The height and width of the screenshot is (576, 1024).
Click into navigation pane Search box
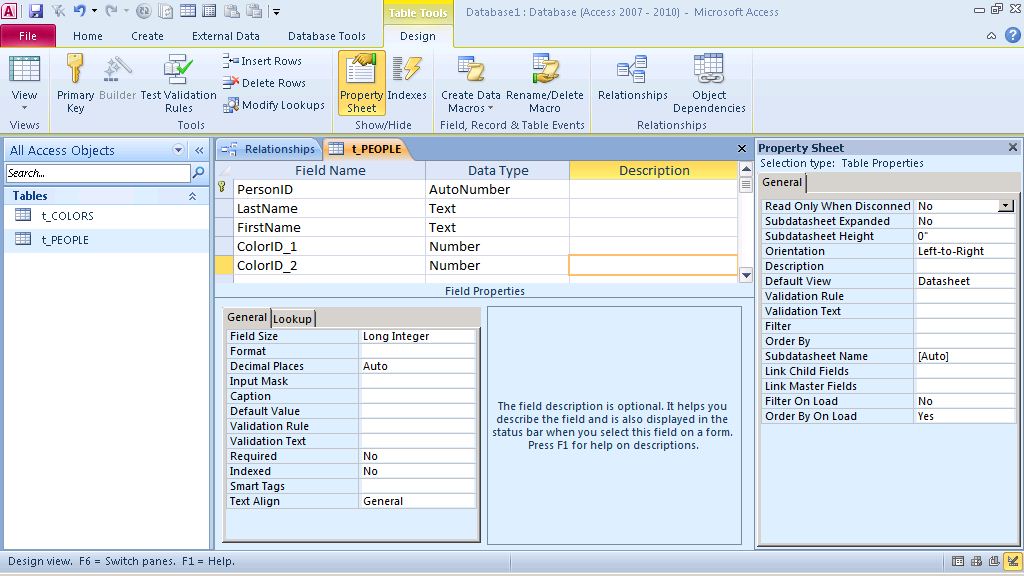(98, 173)
